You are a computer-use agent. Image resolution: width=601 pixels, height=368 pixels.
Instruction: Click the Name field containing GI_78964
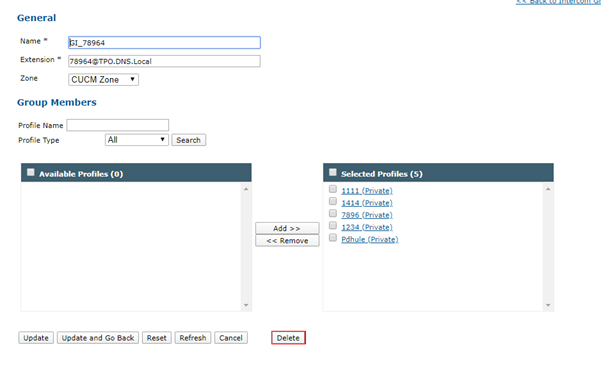(x=164, y=43)
